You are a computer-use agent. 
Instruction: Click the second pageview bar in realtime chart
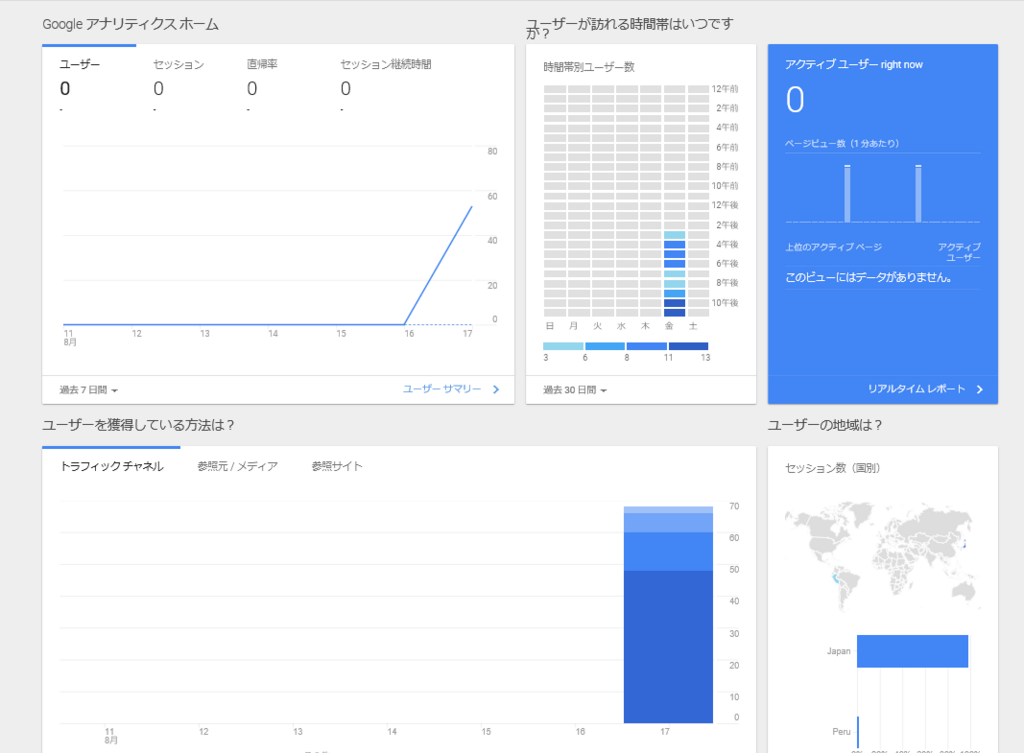point(918,193)
